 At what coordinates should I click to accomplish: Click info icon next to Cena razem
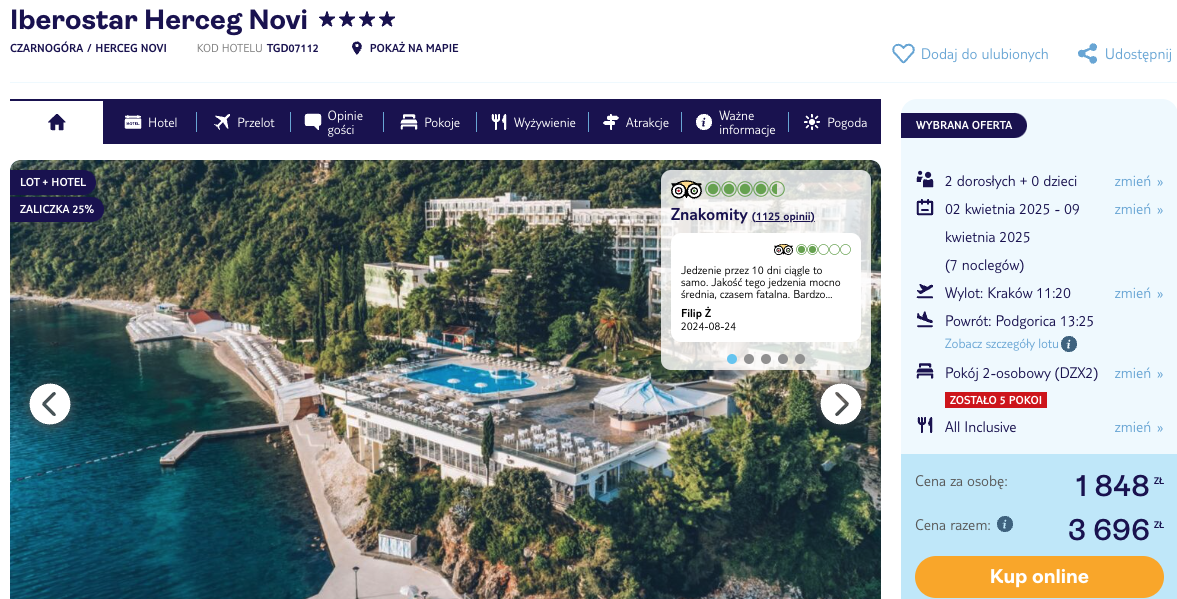coord(1004,525)
